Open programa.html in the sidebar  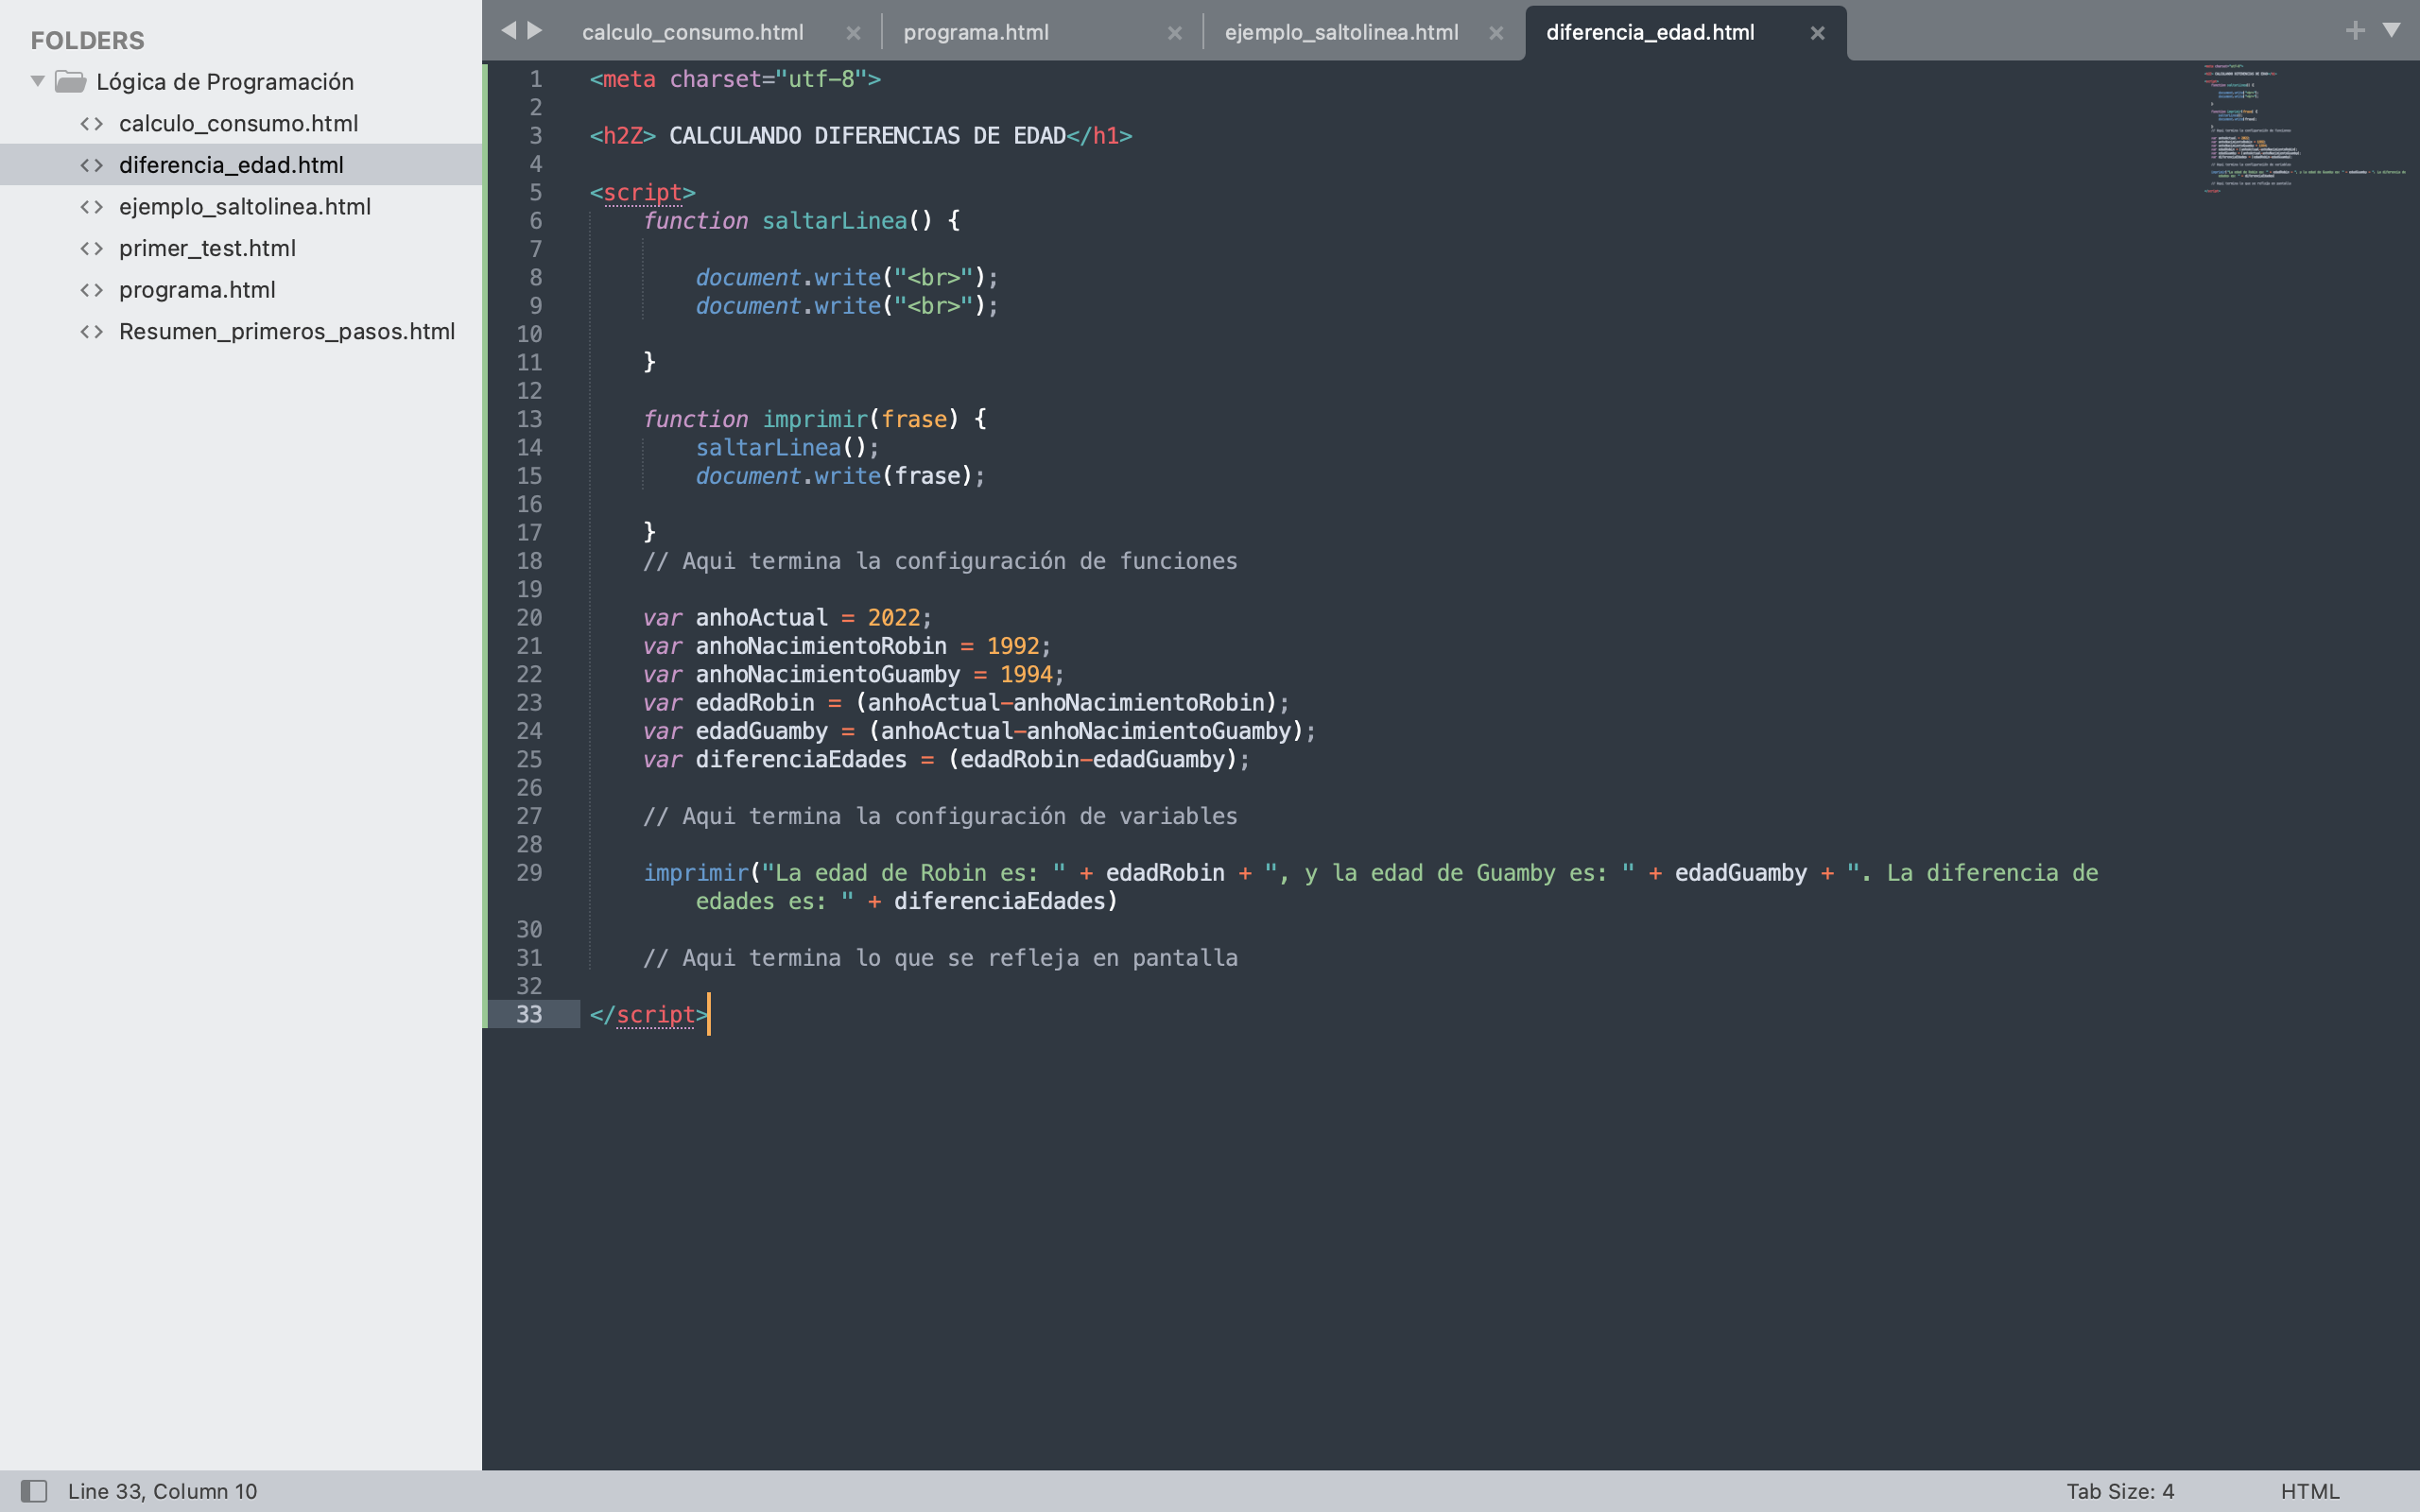pyautogui.click(x=197, y=290)
